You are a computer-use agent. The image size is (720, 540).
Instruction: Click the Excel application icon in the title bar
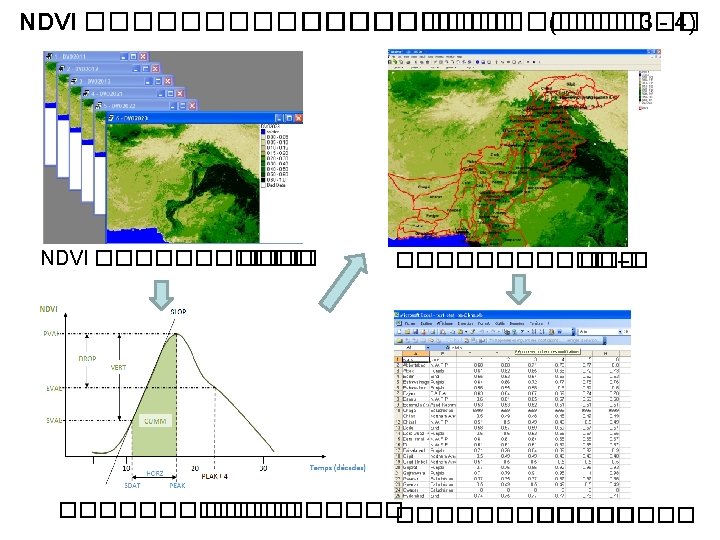396,315
